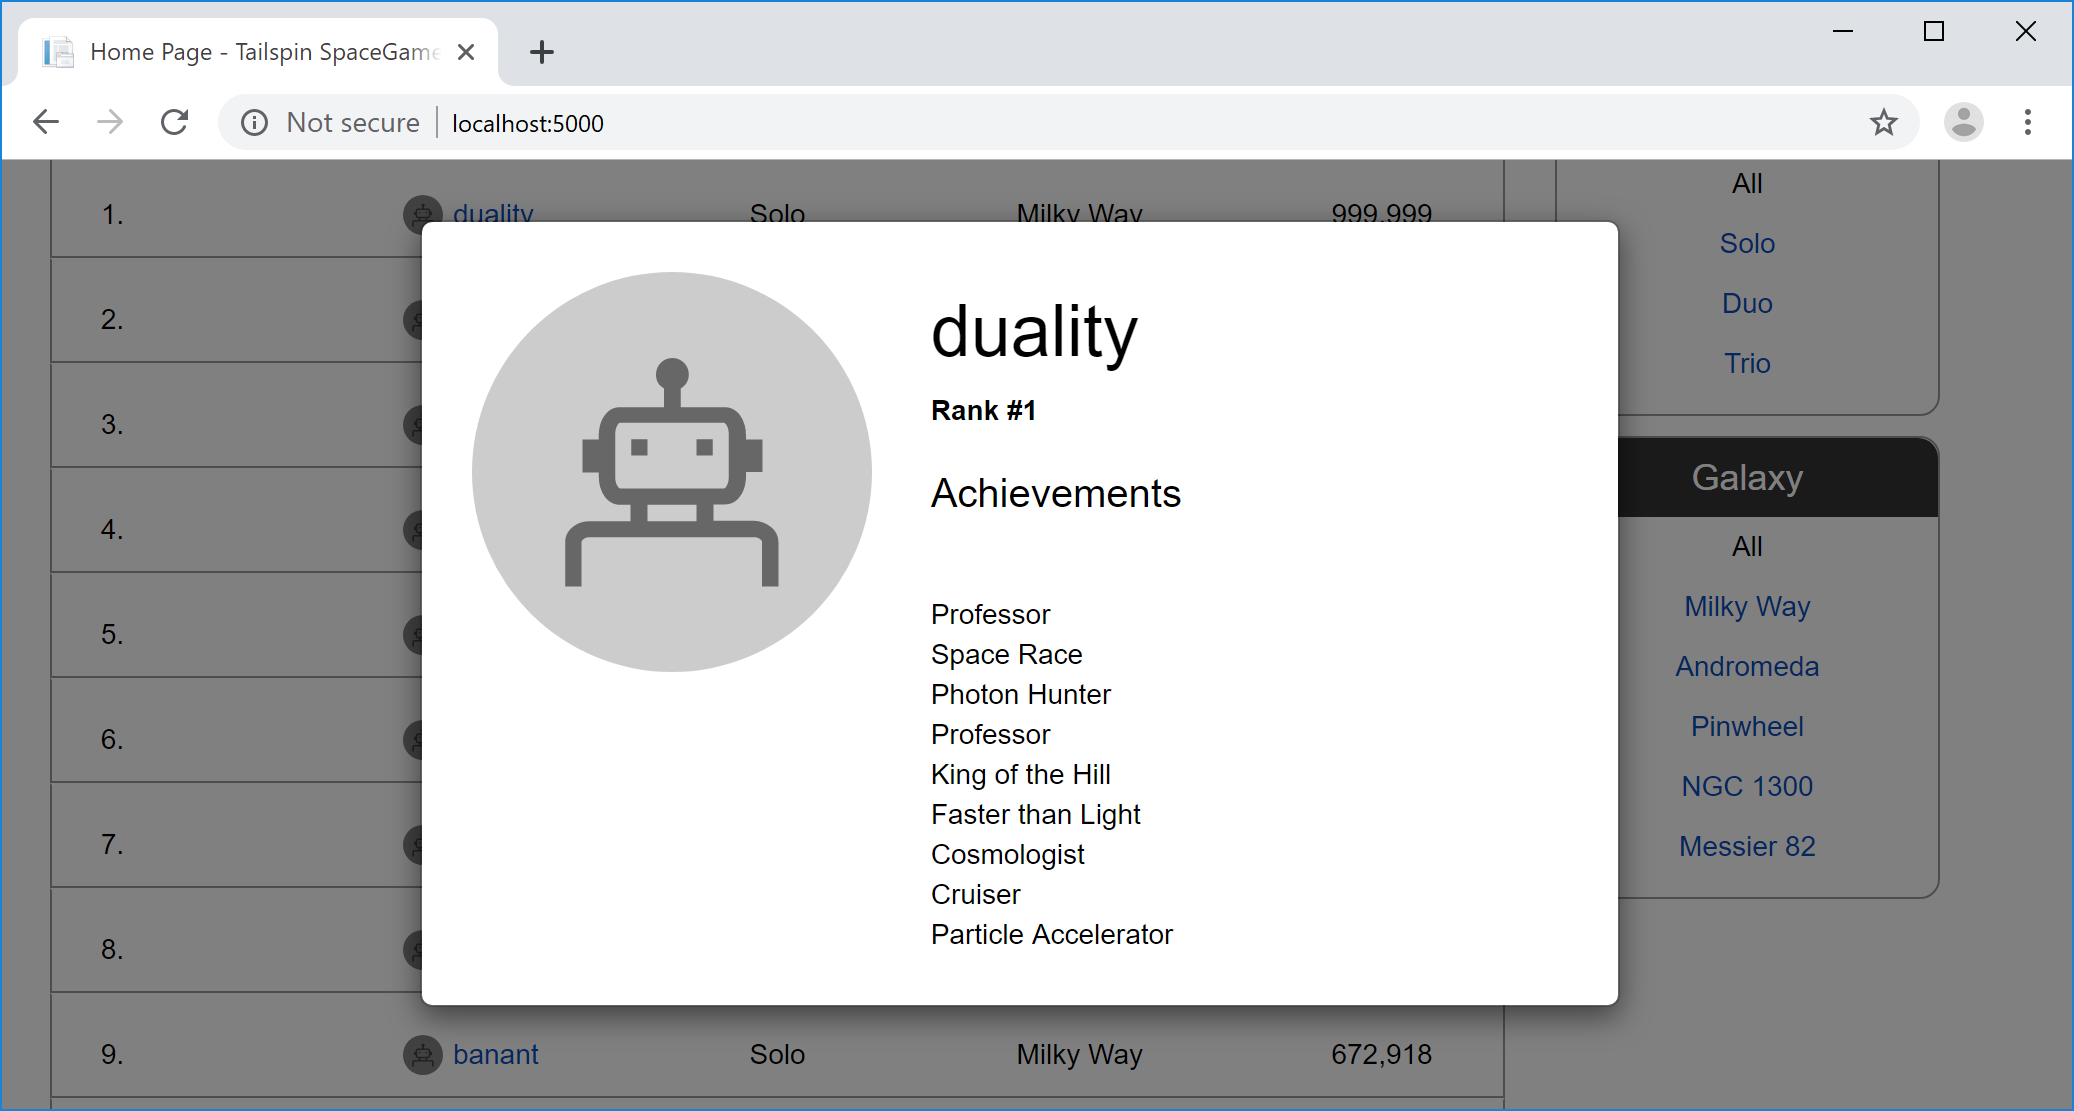Filter galaxy by Pinwheel
2074x1111 pixels.
tap(1747, 726)
